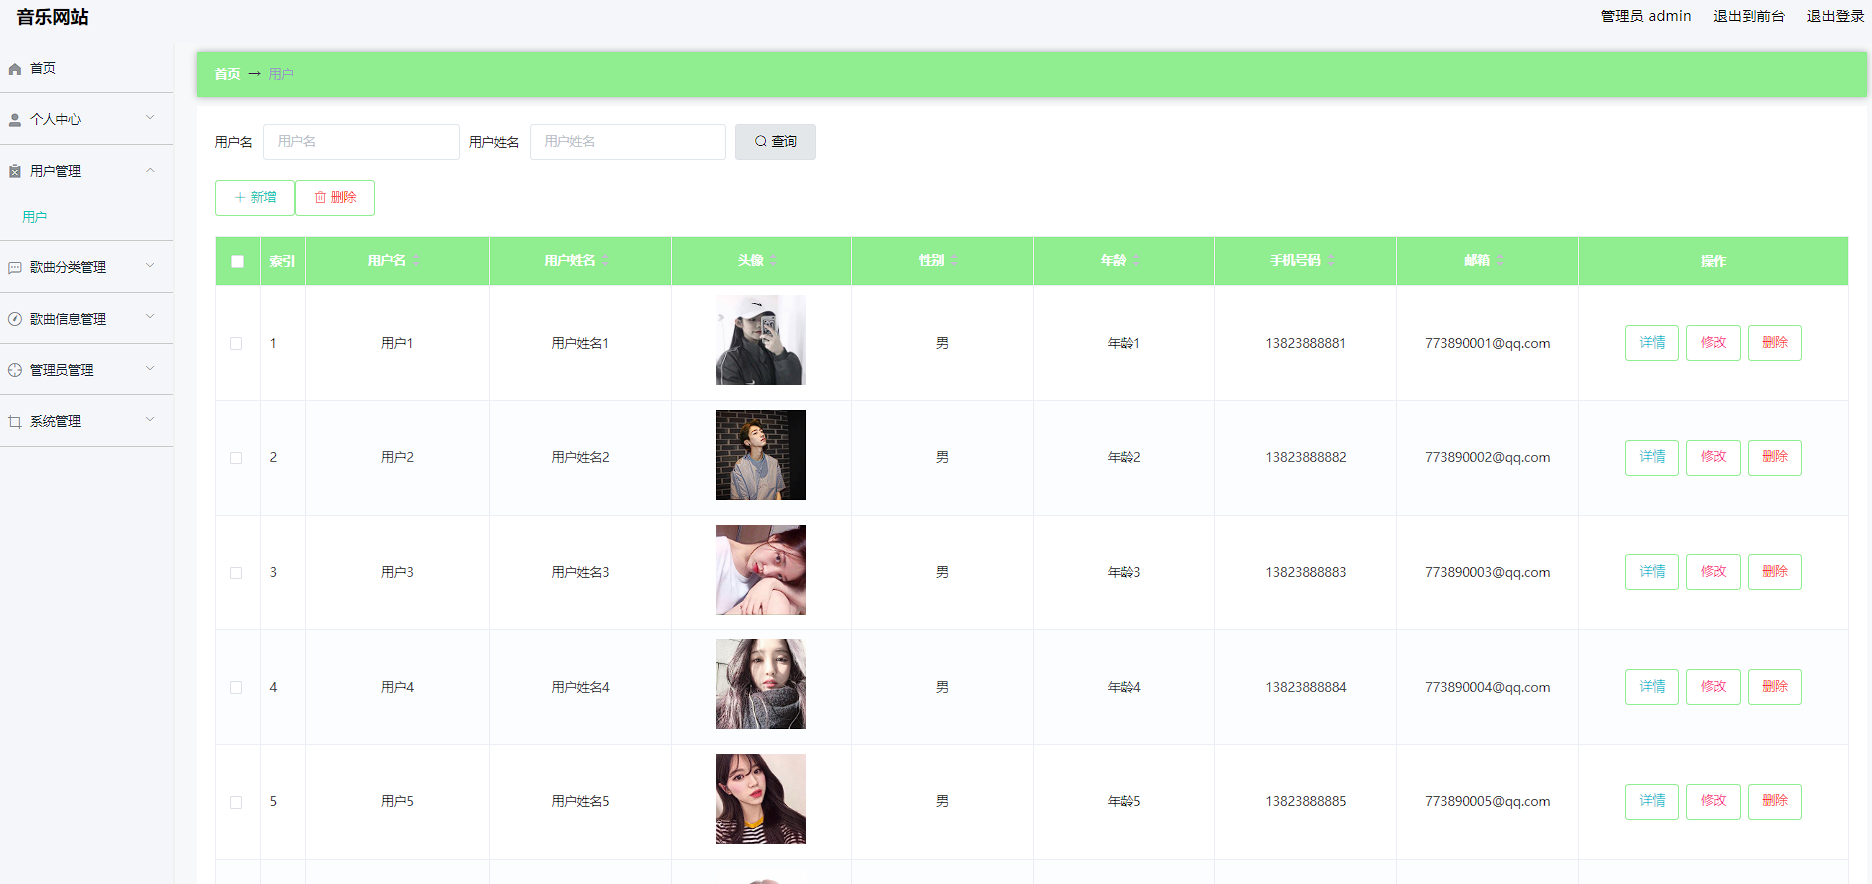Click 修改 for the 用户5 row
1872x884 pixels.
(1713, 802)
